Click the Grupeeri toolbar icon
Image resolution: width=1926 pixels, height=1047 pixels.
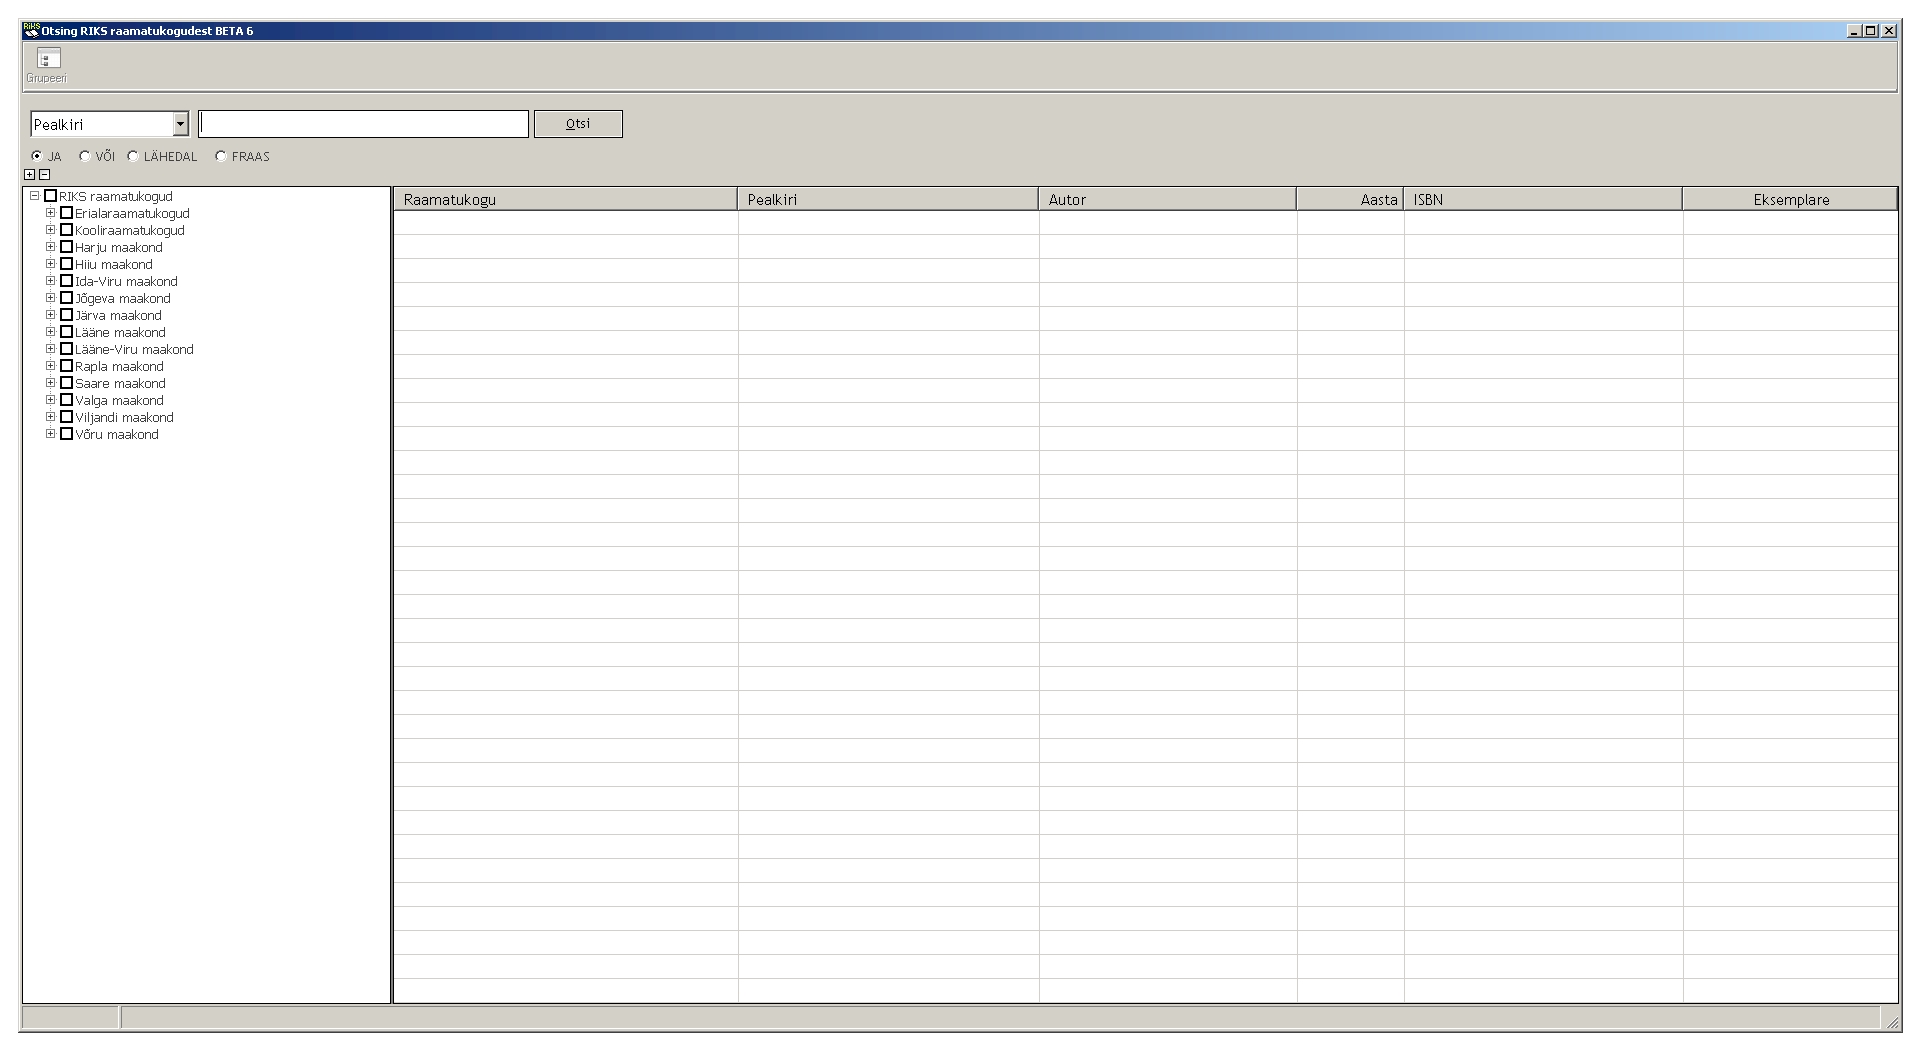[x=47, y=61]
